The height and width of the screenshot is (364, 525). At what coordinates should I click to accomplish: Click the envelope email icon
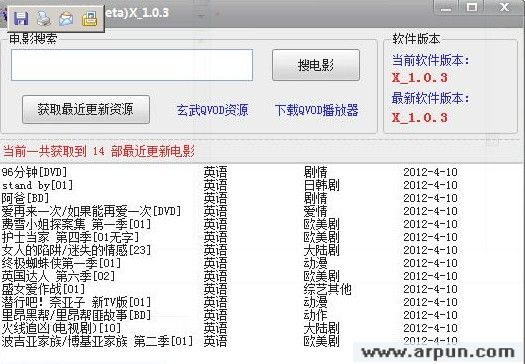(66, 18)
